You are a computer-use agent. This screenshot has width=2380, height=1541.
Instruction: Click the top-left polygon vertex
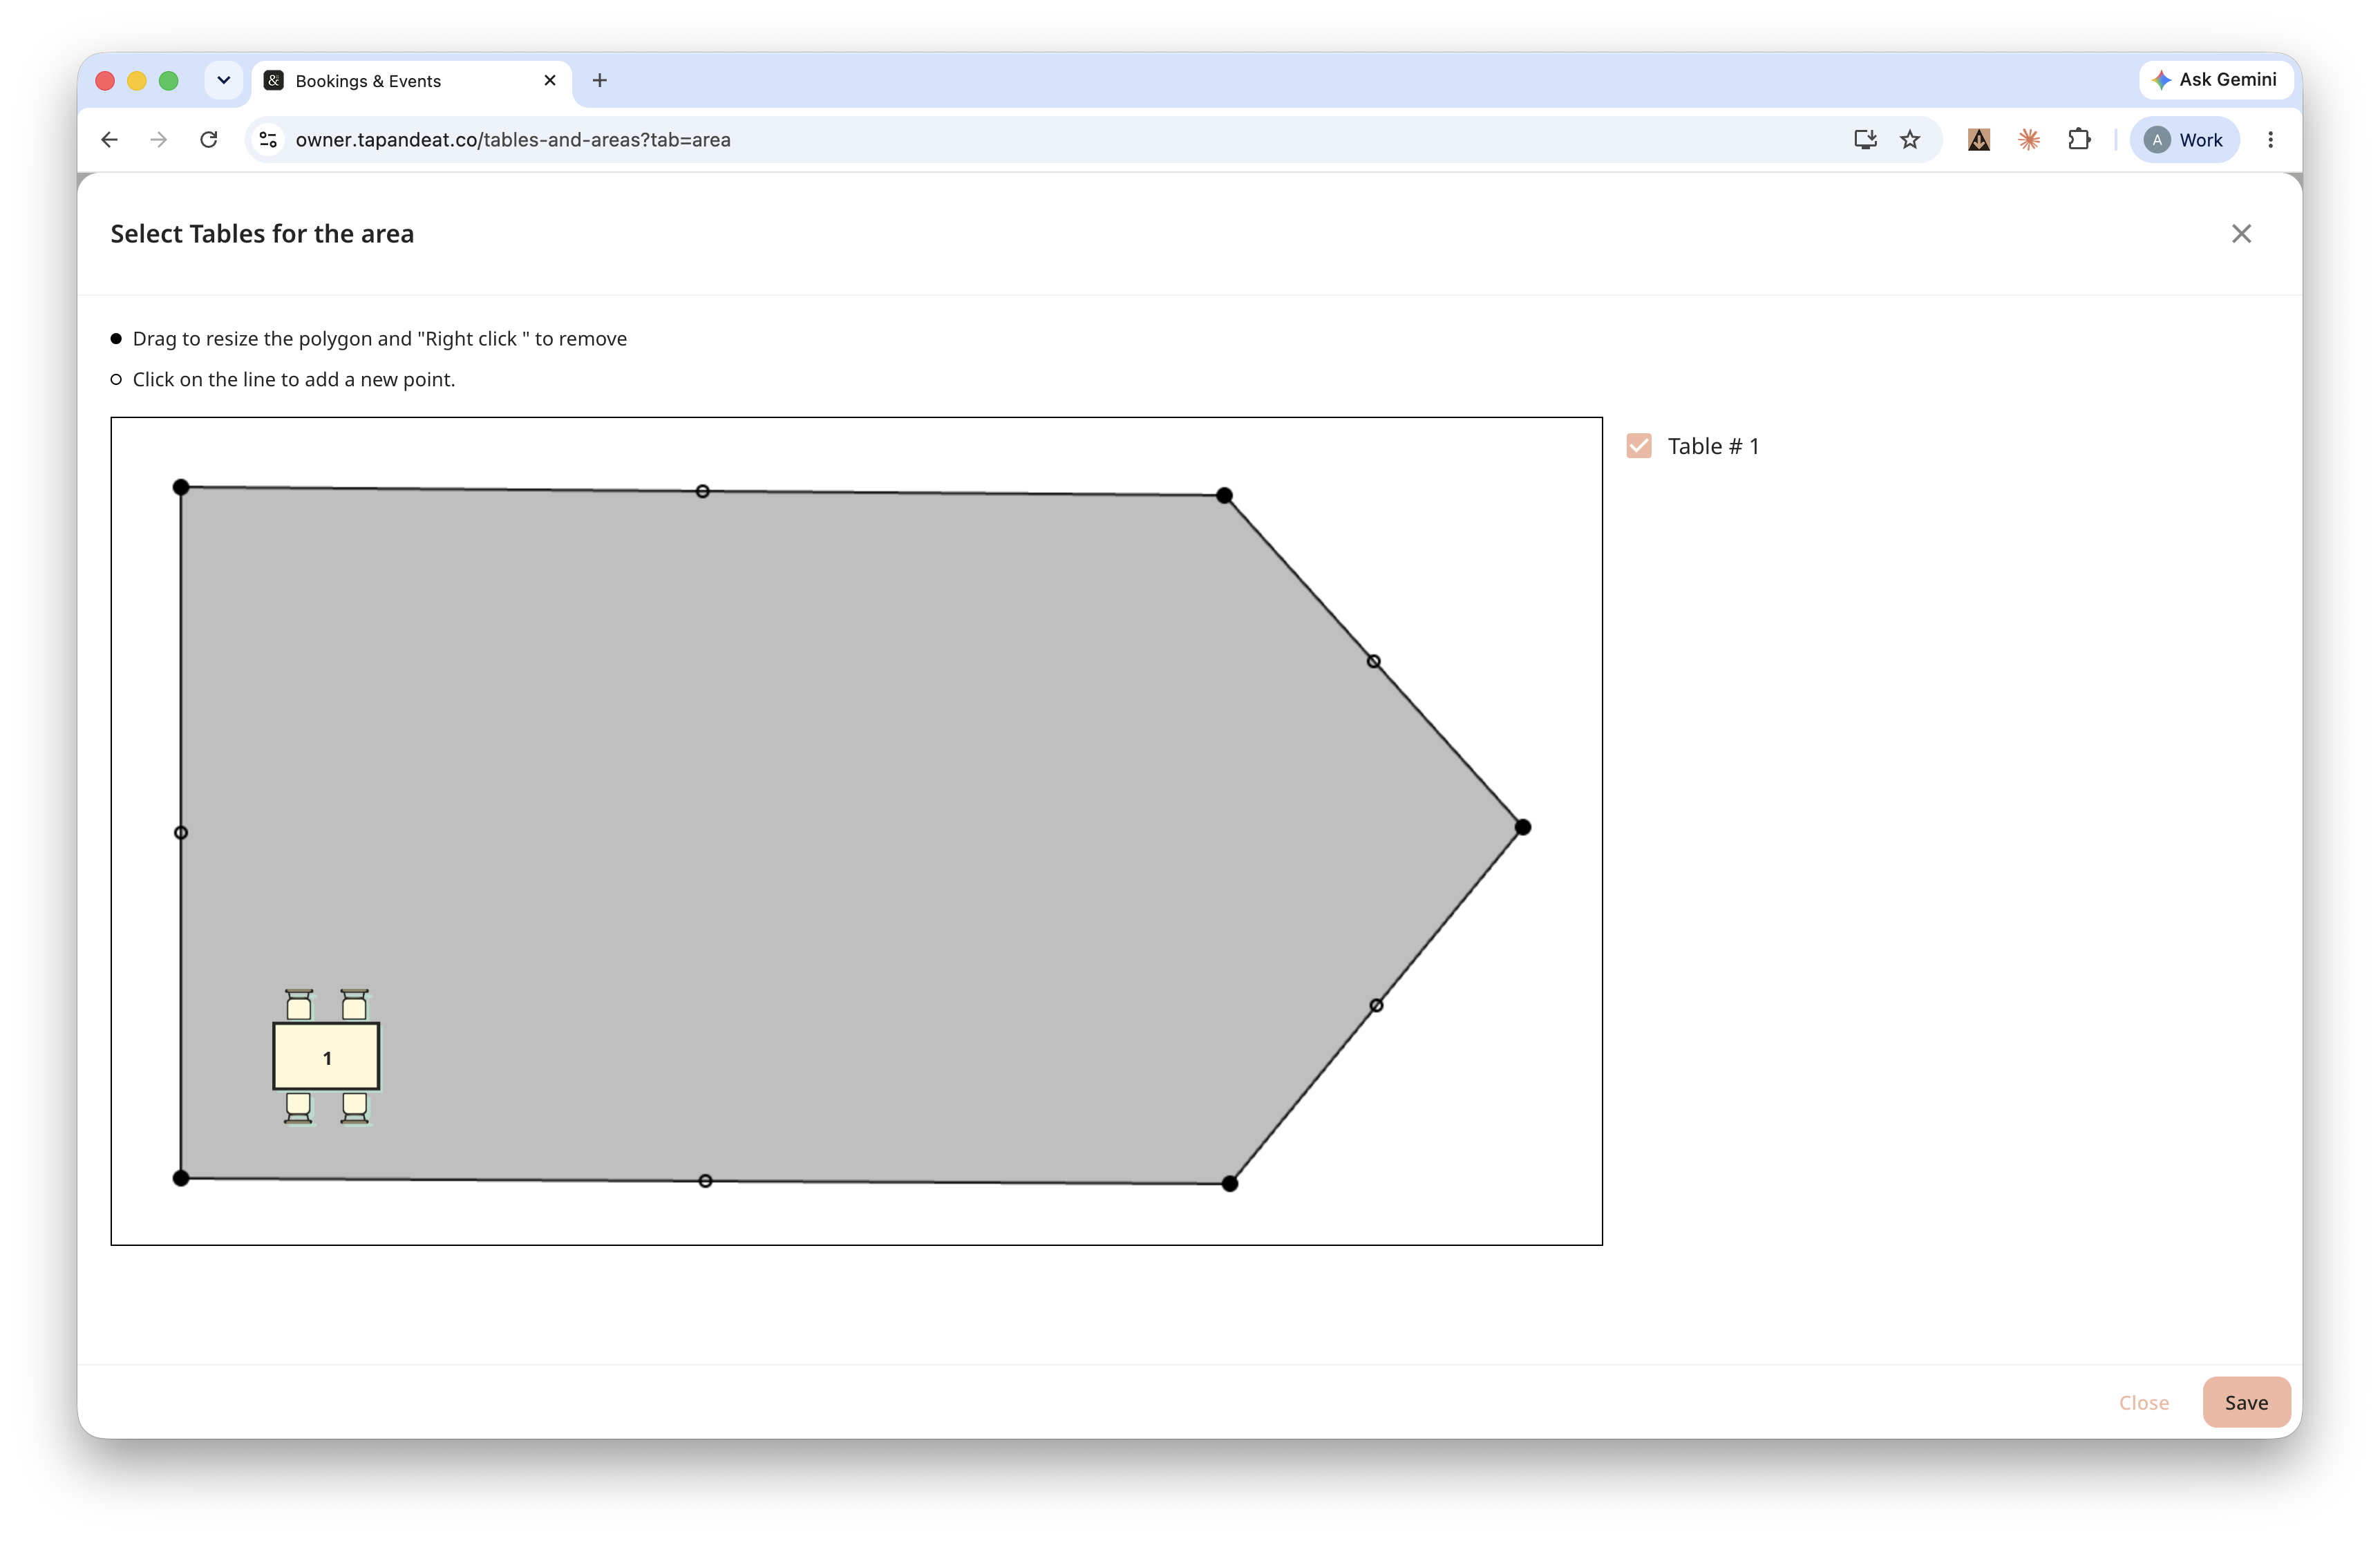coord(181,487)
